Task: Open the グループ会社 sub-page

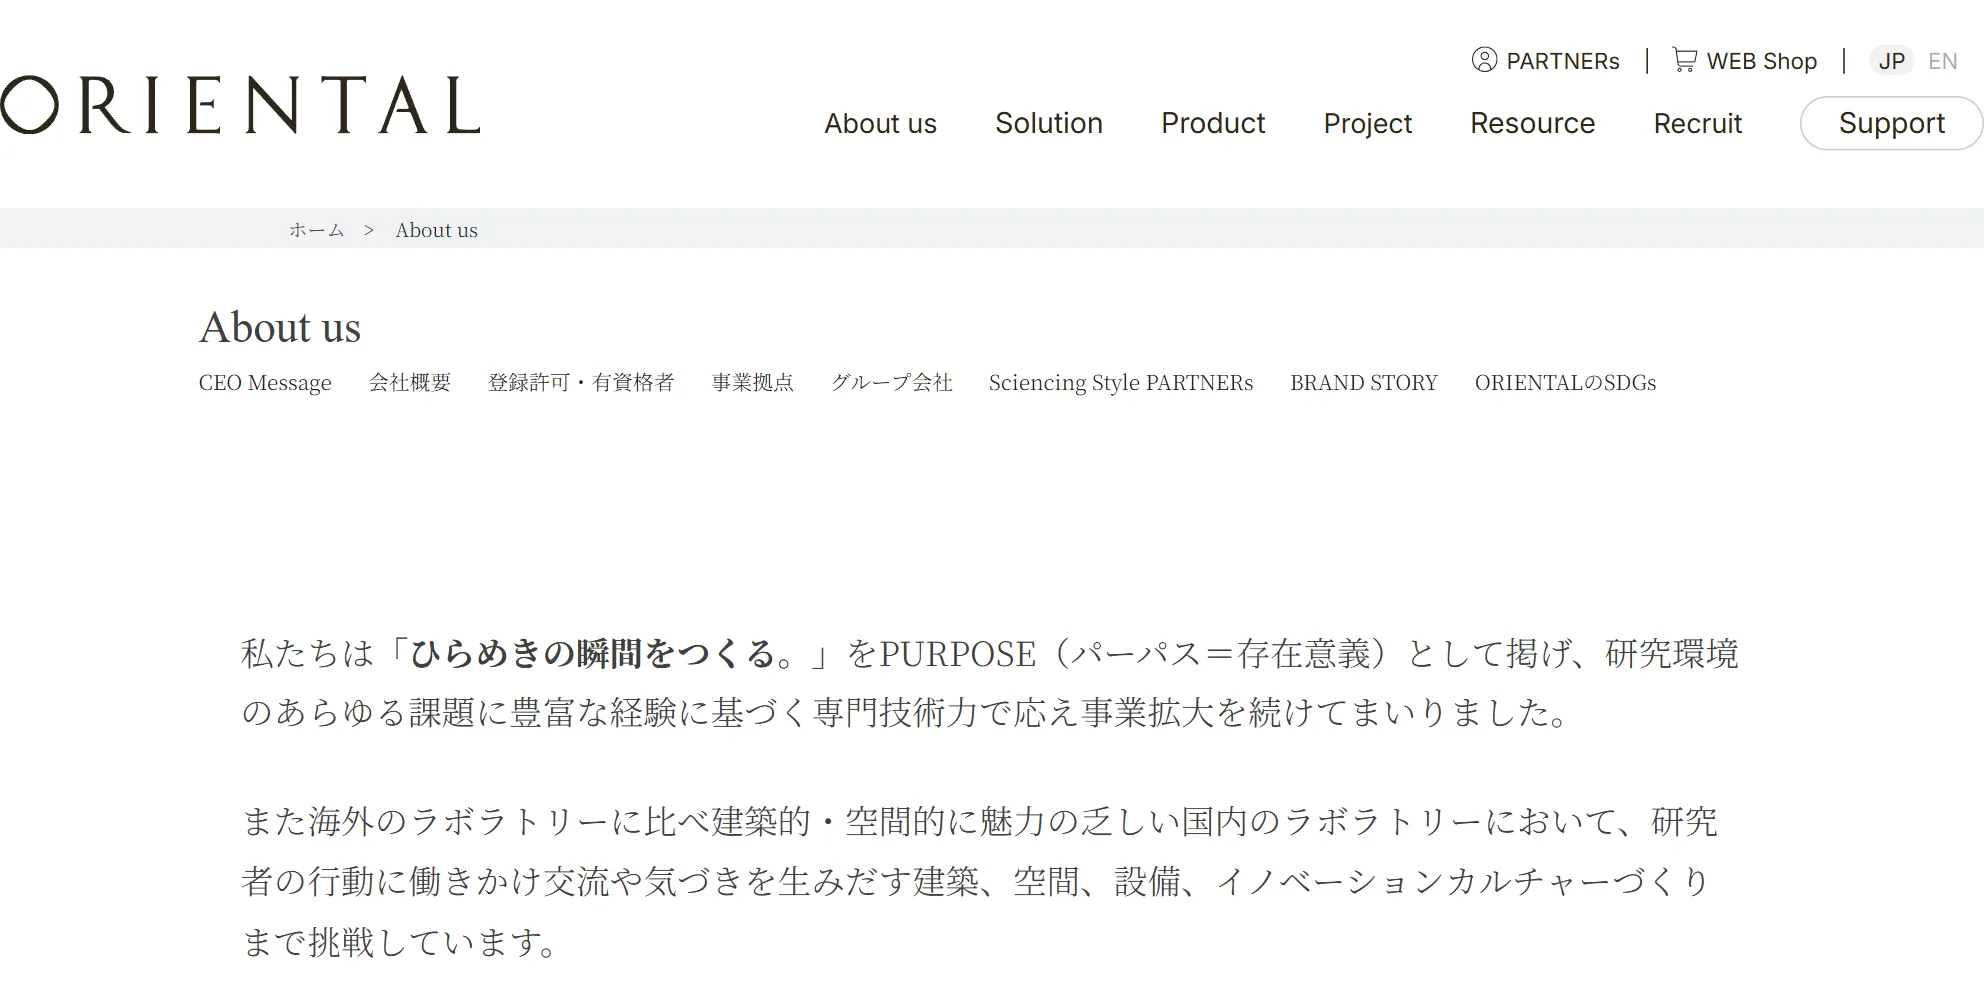Action: coord(892,383)
